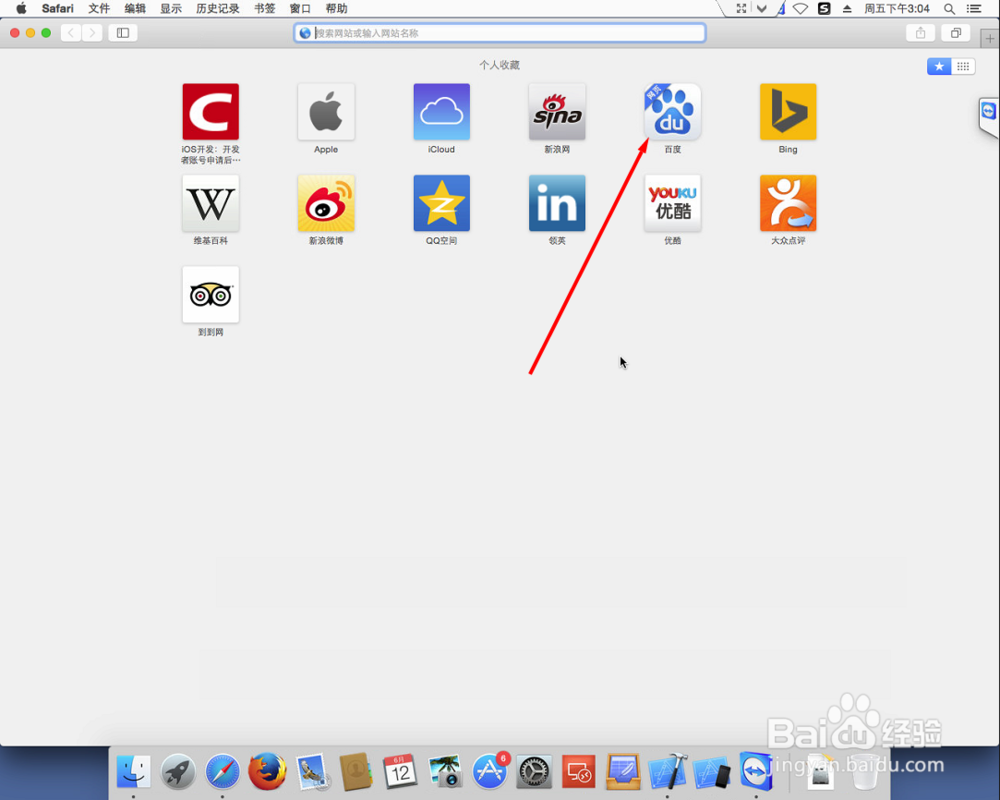This screenshot has width=1000, height=800.
Task: Open the 帮助 (Help) menu
Action: (x=336, y=8)
